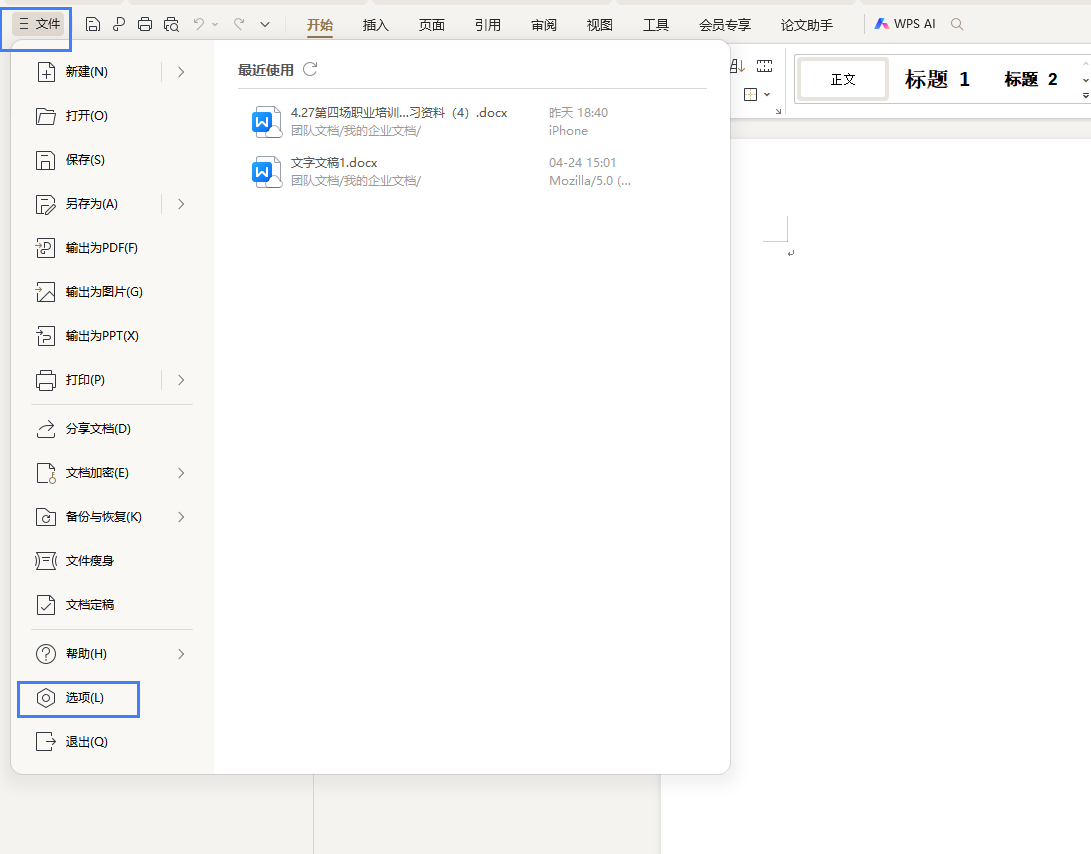Apply the 正文 style
The height and width of the screenshot is (854, 1091).
coord(843,79)
